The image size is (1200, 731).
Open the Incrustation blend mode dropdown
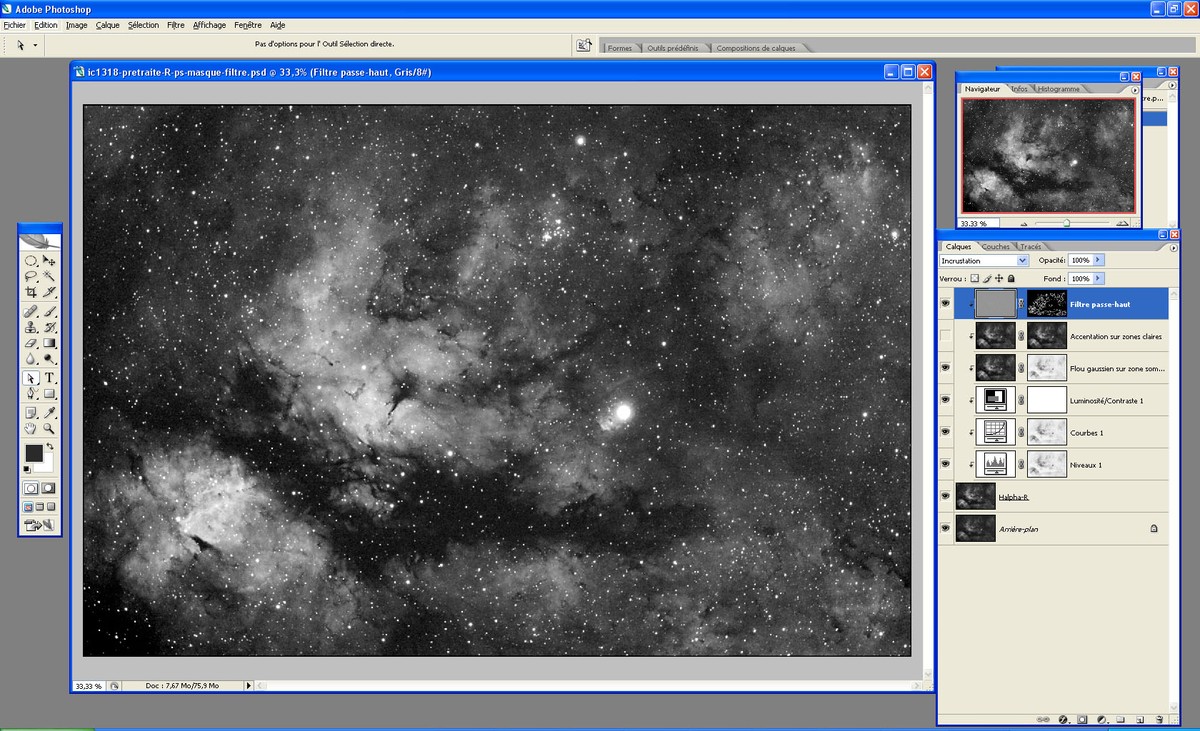(1021, 259)
